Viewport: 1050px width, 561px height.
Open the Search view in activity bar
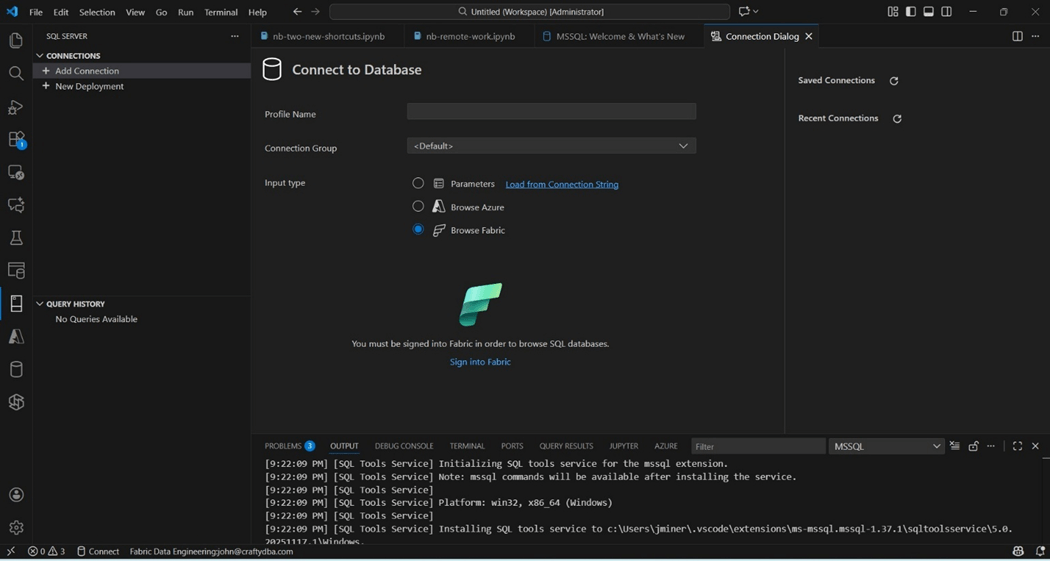pyautogui.click(x=16, y=74)
